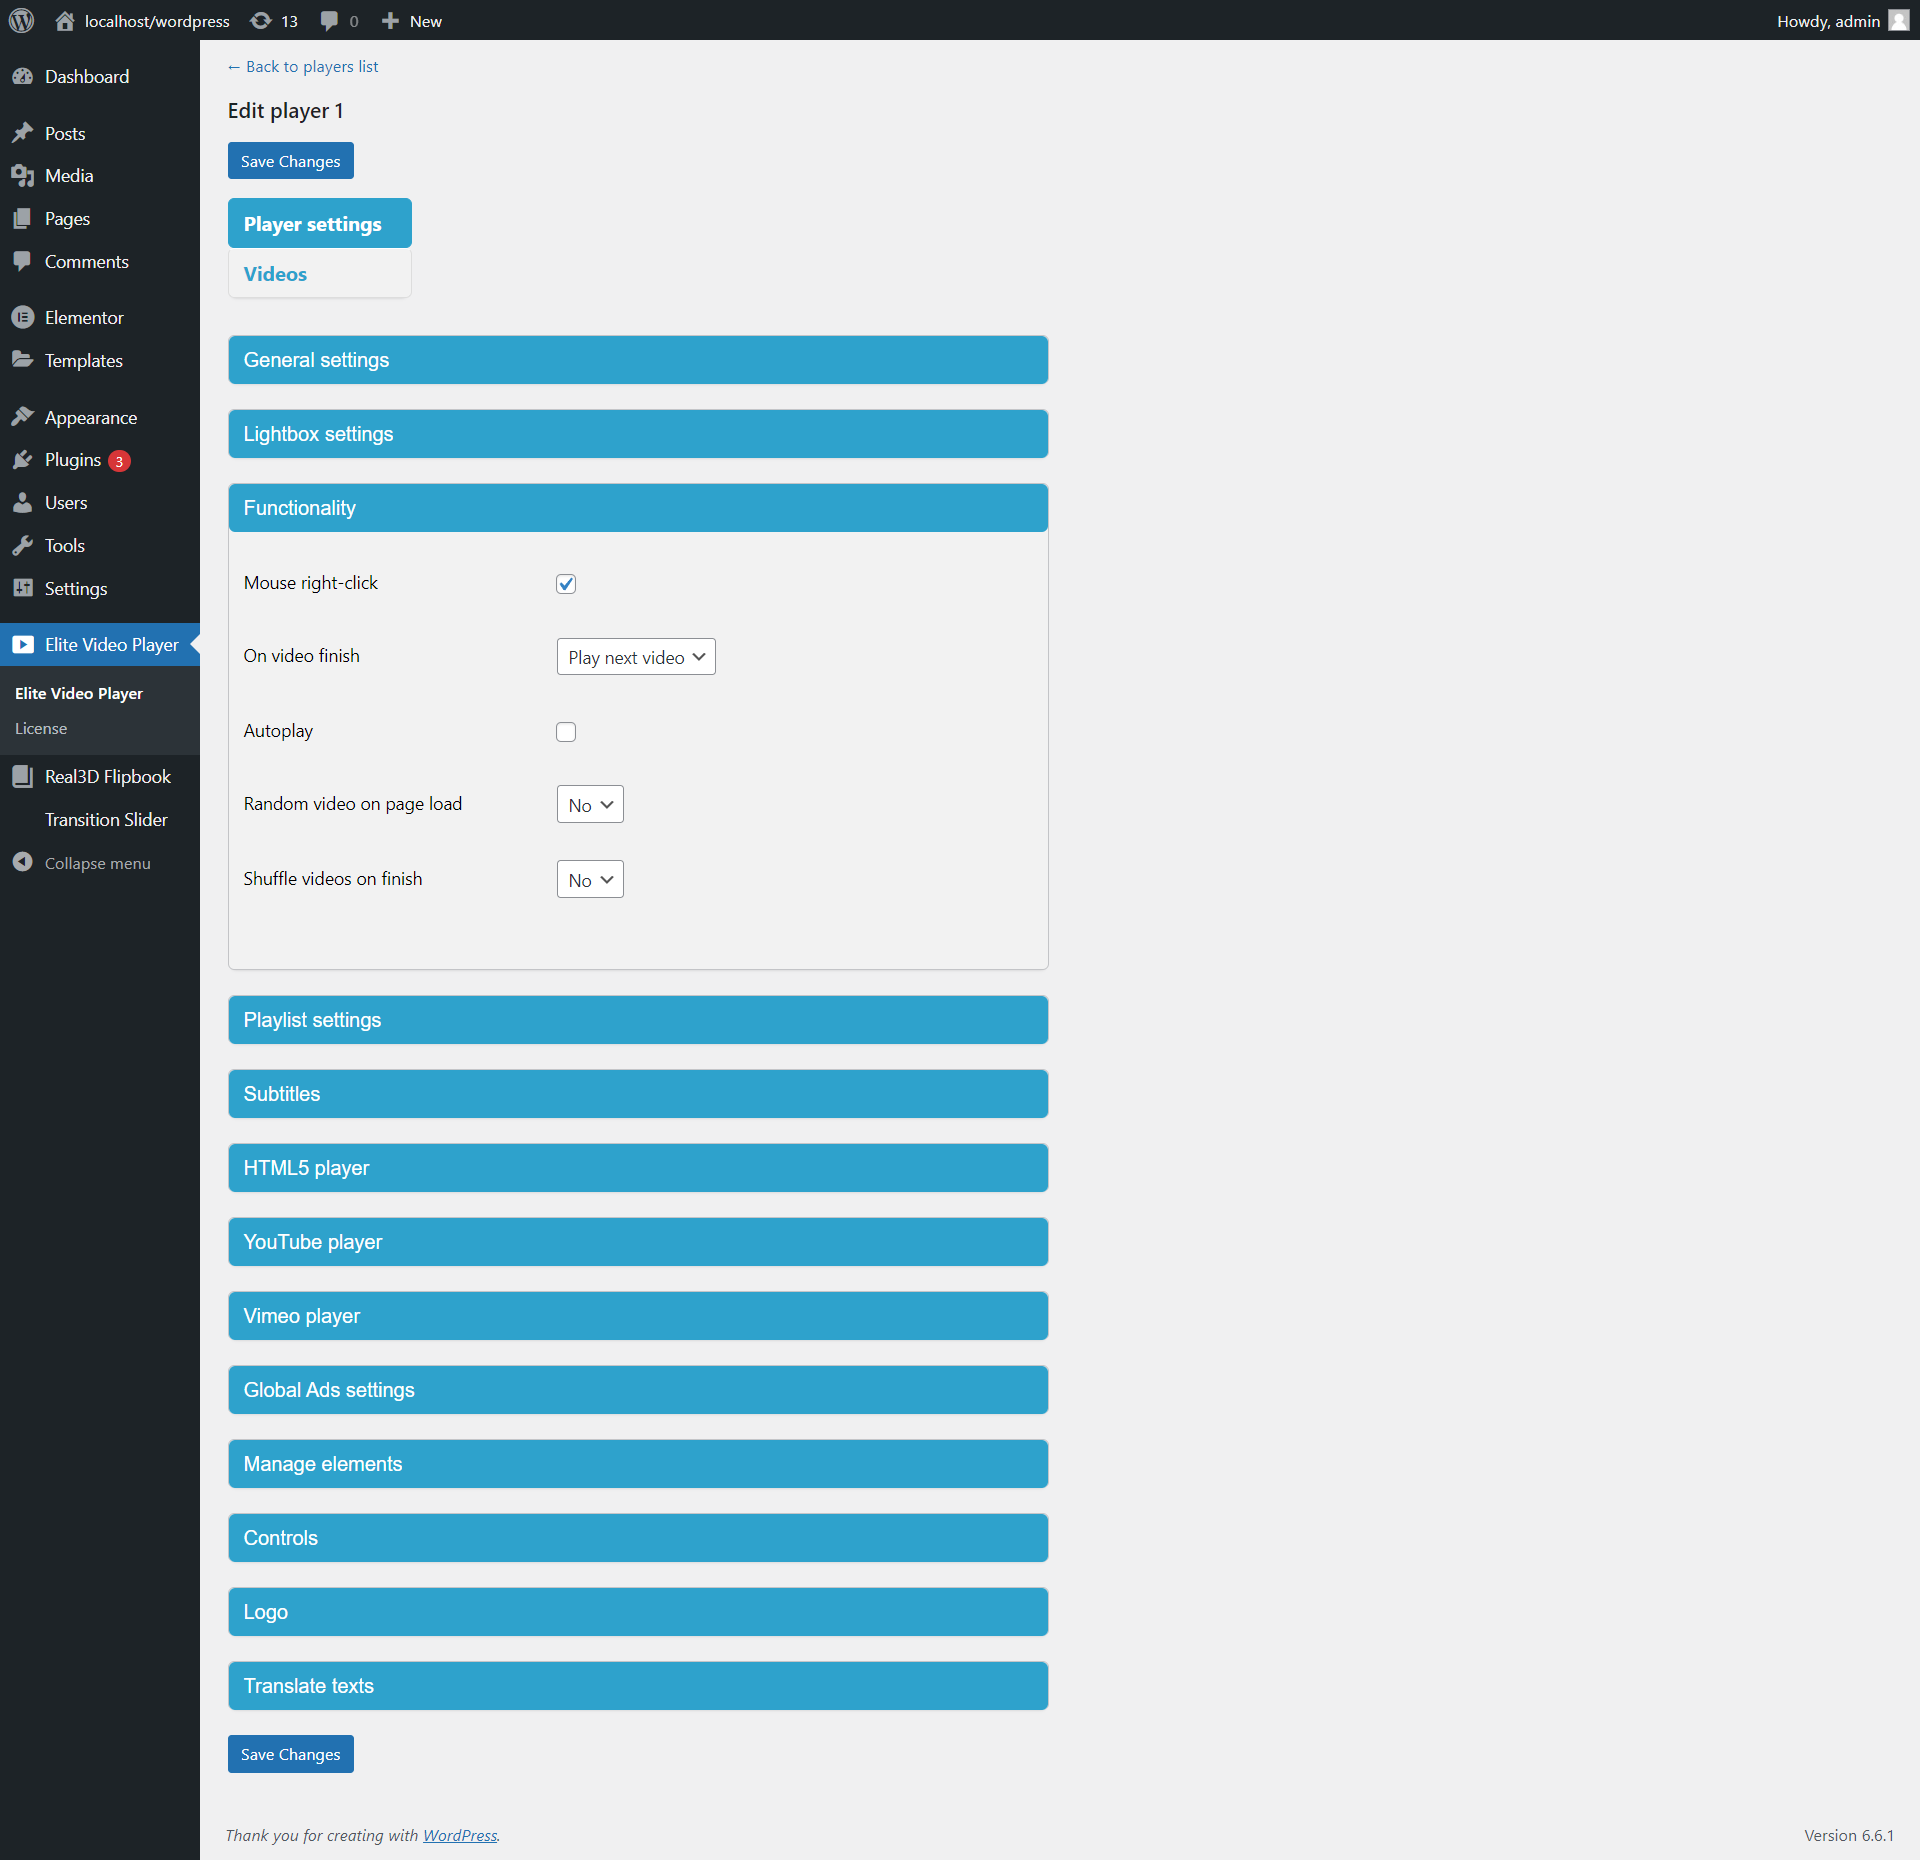Click the Elite Video Player play icon
1920x1860 pixels.
tap(23, 645)
